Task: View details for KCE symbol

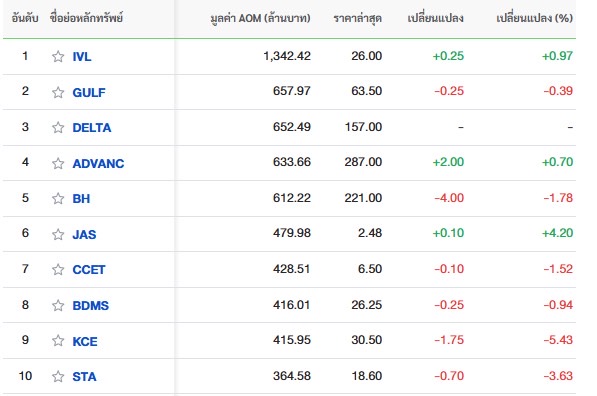Action: pyautogui.click(x=85, y=341)
